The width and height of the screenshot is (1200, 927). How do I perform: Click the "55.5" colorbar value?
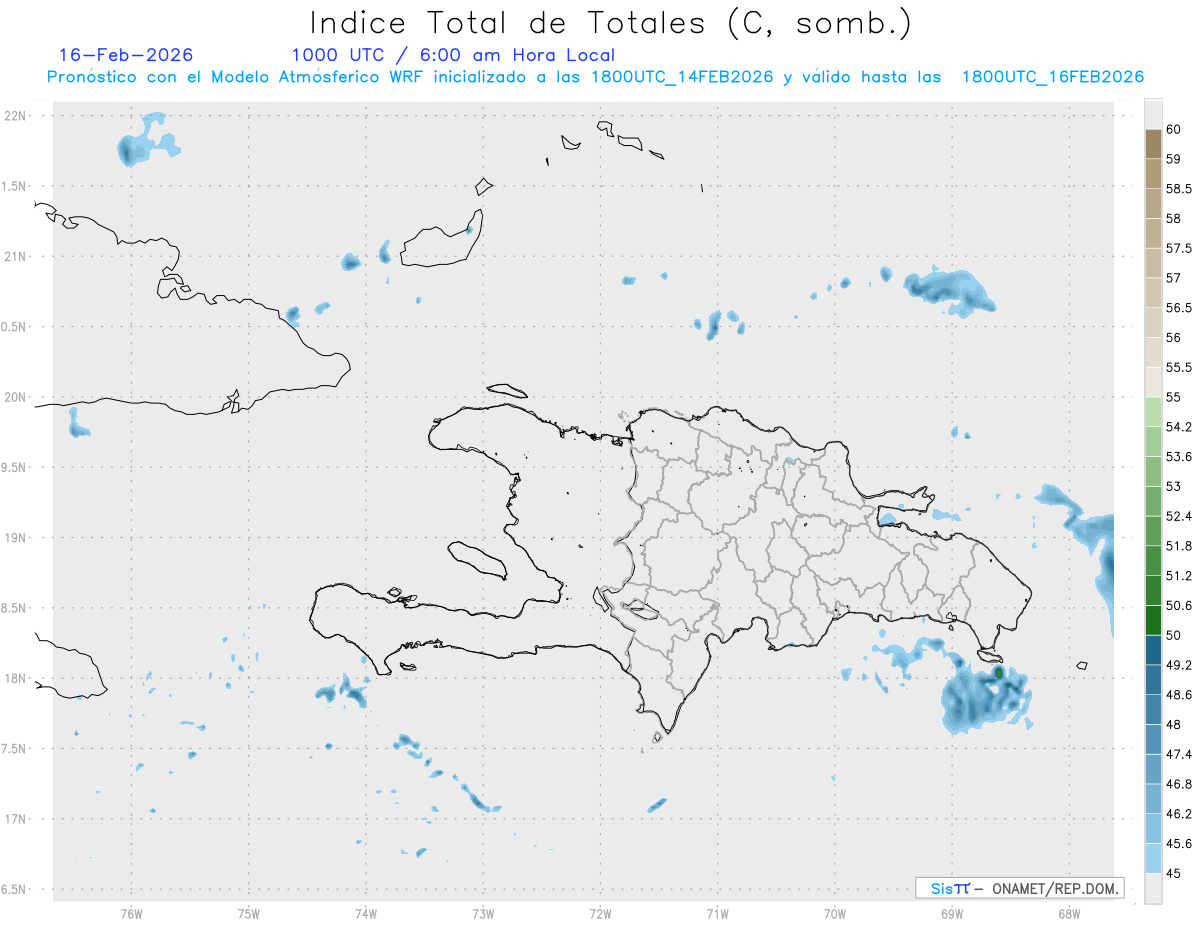1179,367
